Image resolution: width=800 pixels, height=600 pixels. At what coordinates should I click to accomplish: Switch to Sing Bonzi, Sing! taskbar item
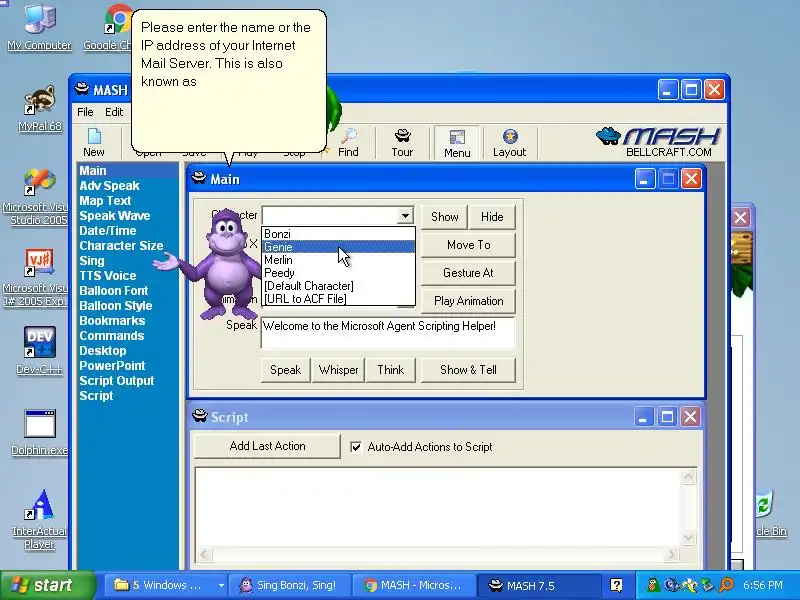click(x=290, y=585)
